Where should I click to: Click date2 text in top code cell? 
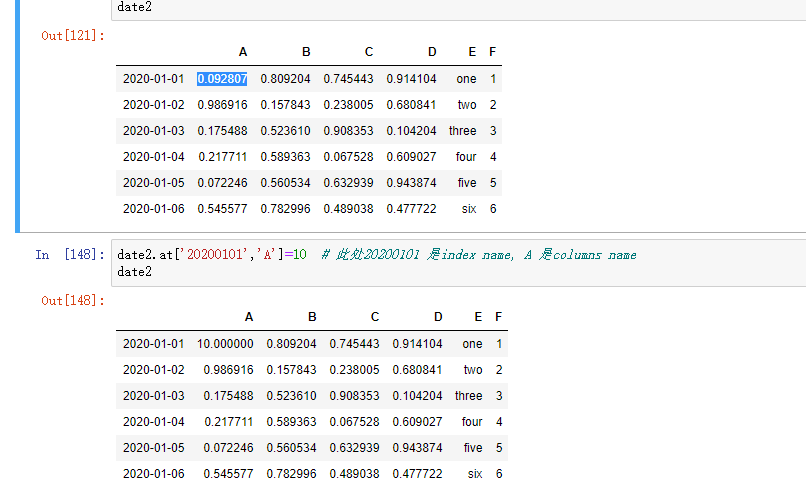click(x=135, y=7)
